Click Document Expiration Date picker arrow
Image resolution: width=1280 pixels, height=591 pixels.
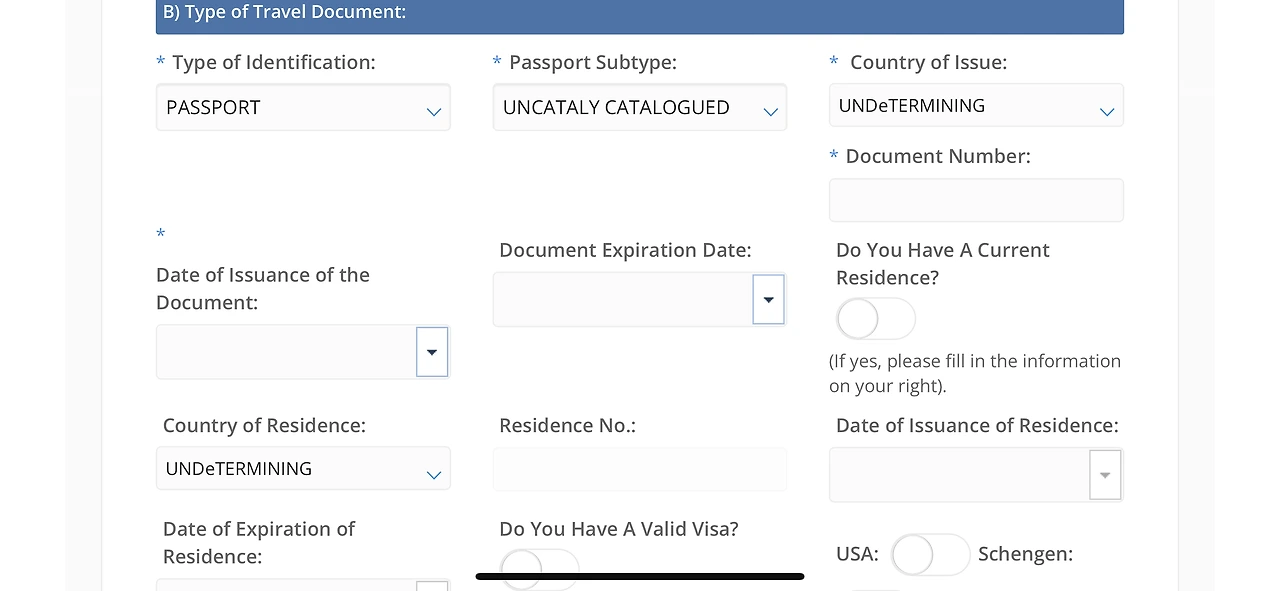coord(768,299)
